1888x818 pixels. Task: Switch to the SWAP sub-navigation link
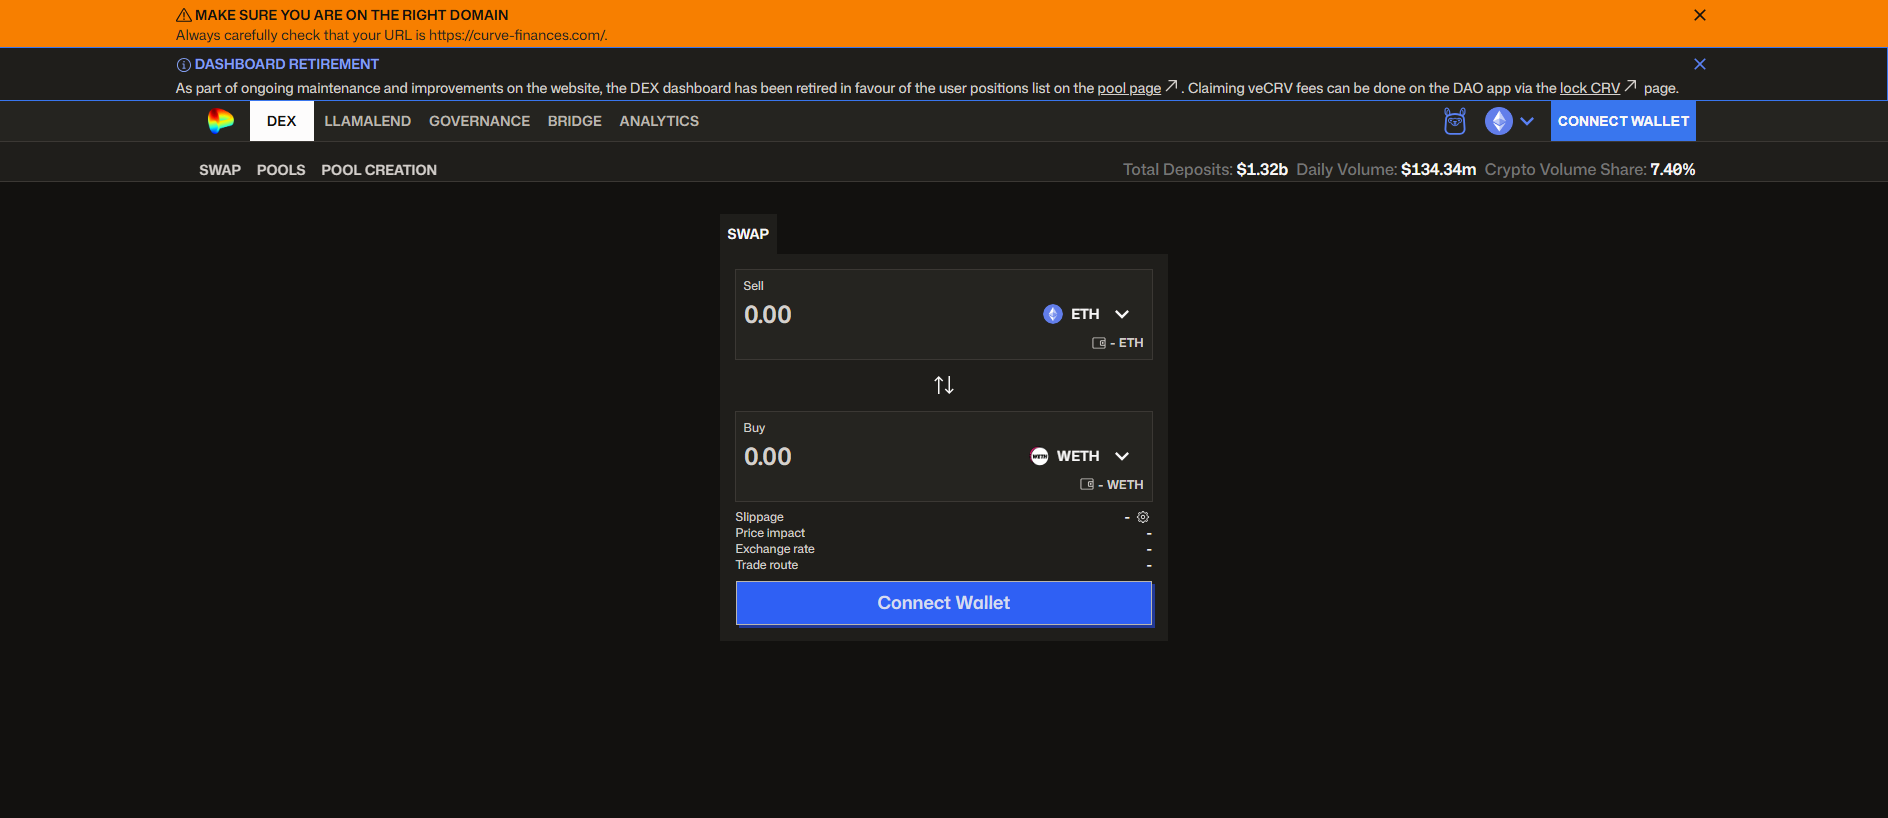pos(220,170)
